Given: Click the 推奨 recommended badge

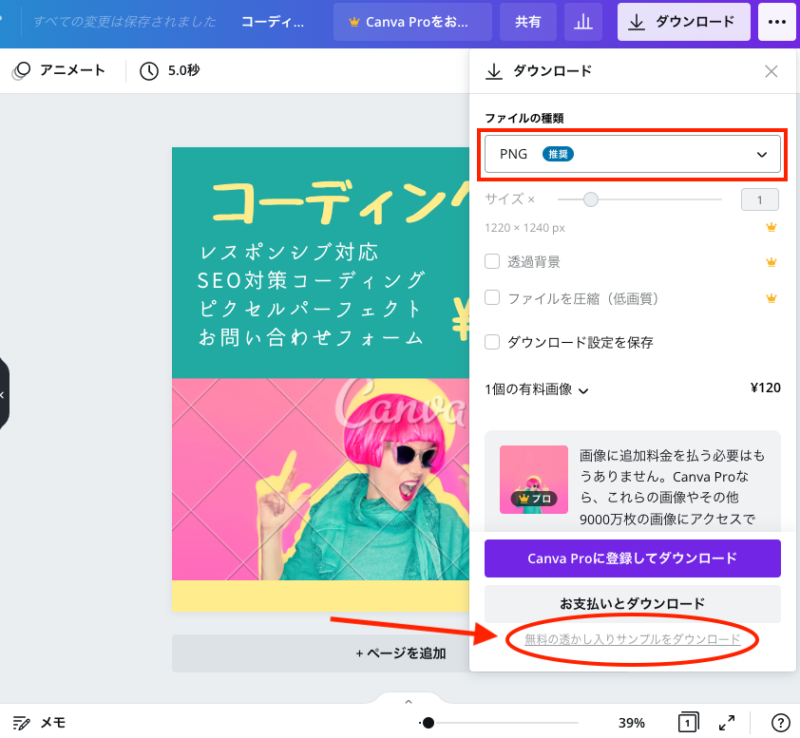Looking at the screenshot, I should pyautogui.click(x=558, y=154).
